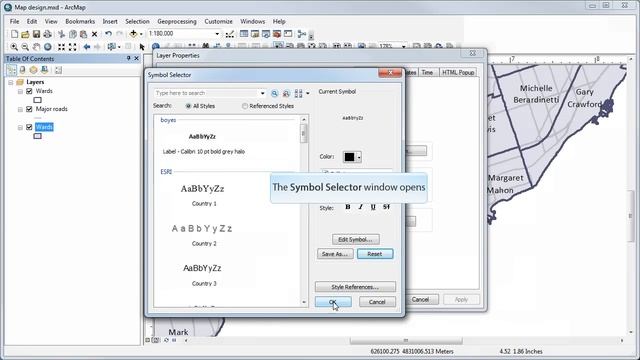Select the Referenced Styles radio button
The width and height of the screenshot is (640, 360).
(x=245, y=106)
